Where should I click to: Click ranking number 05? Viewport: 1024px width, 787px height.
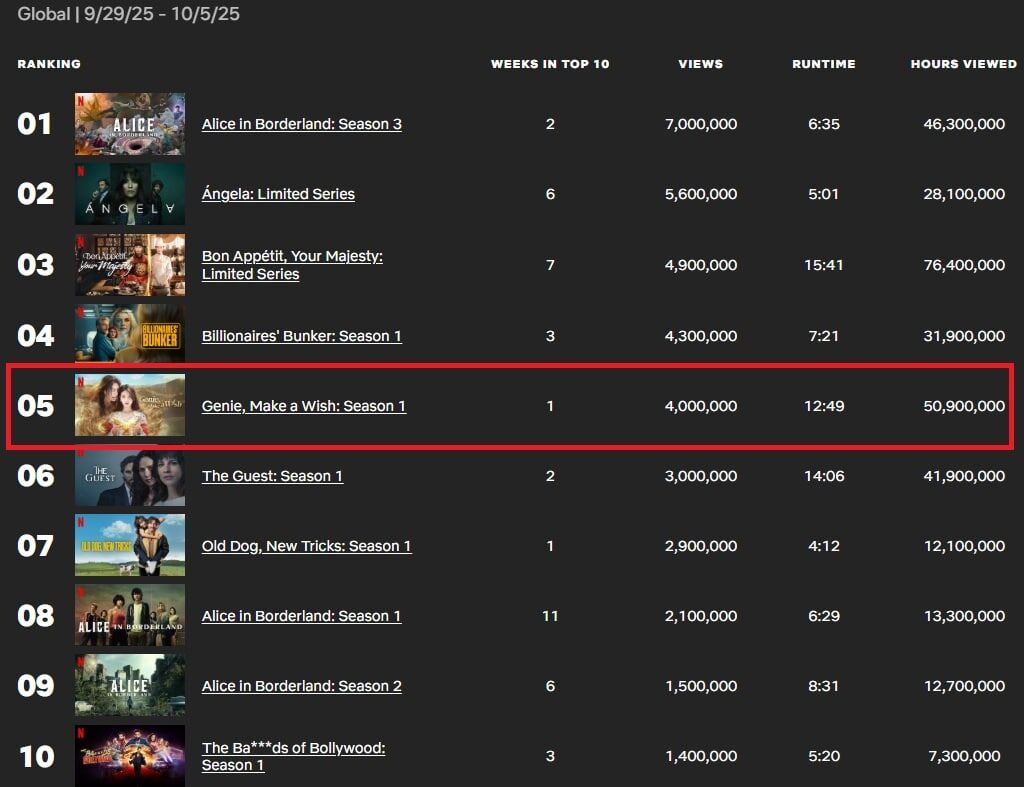click(35, 406)
